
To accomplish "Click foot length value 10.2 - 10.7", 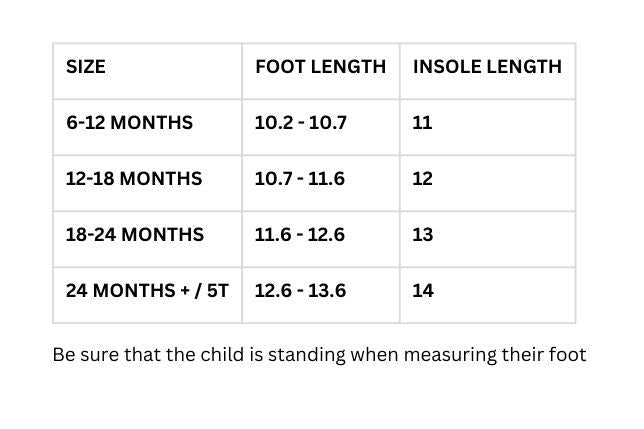I will tap(300, 124).
